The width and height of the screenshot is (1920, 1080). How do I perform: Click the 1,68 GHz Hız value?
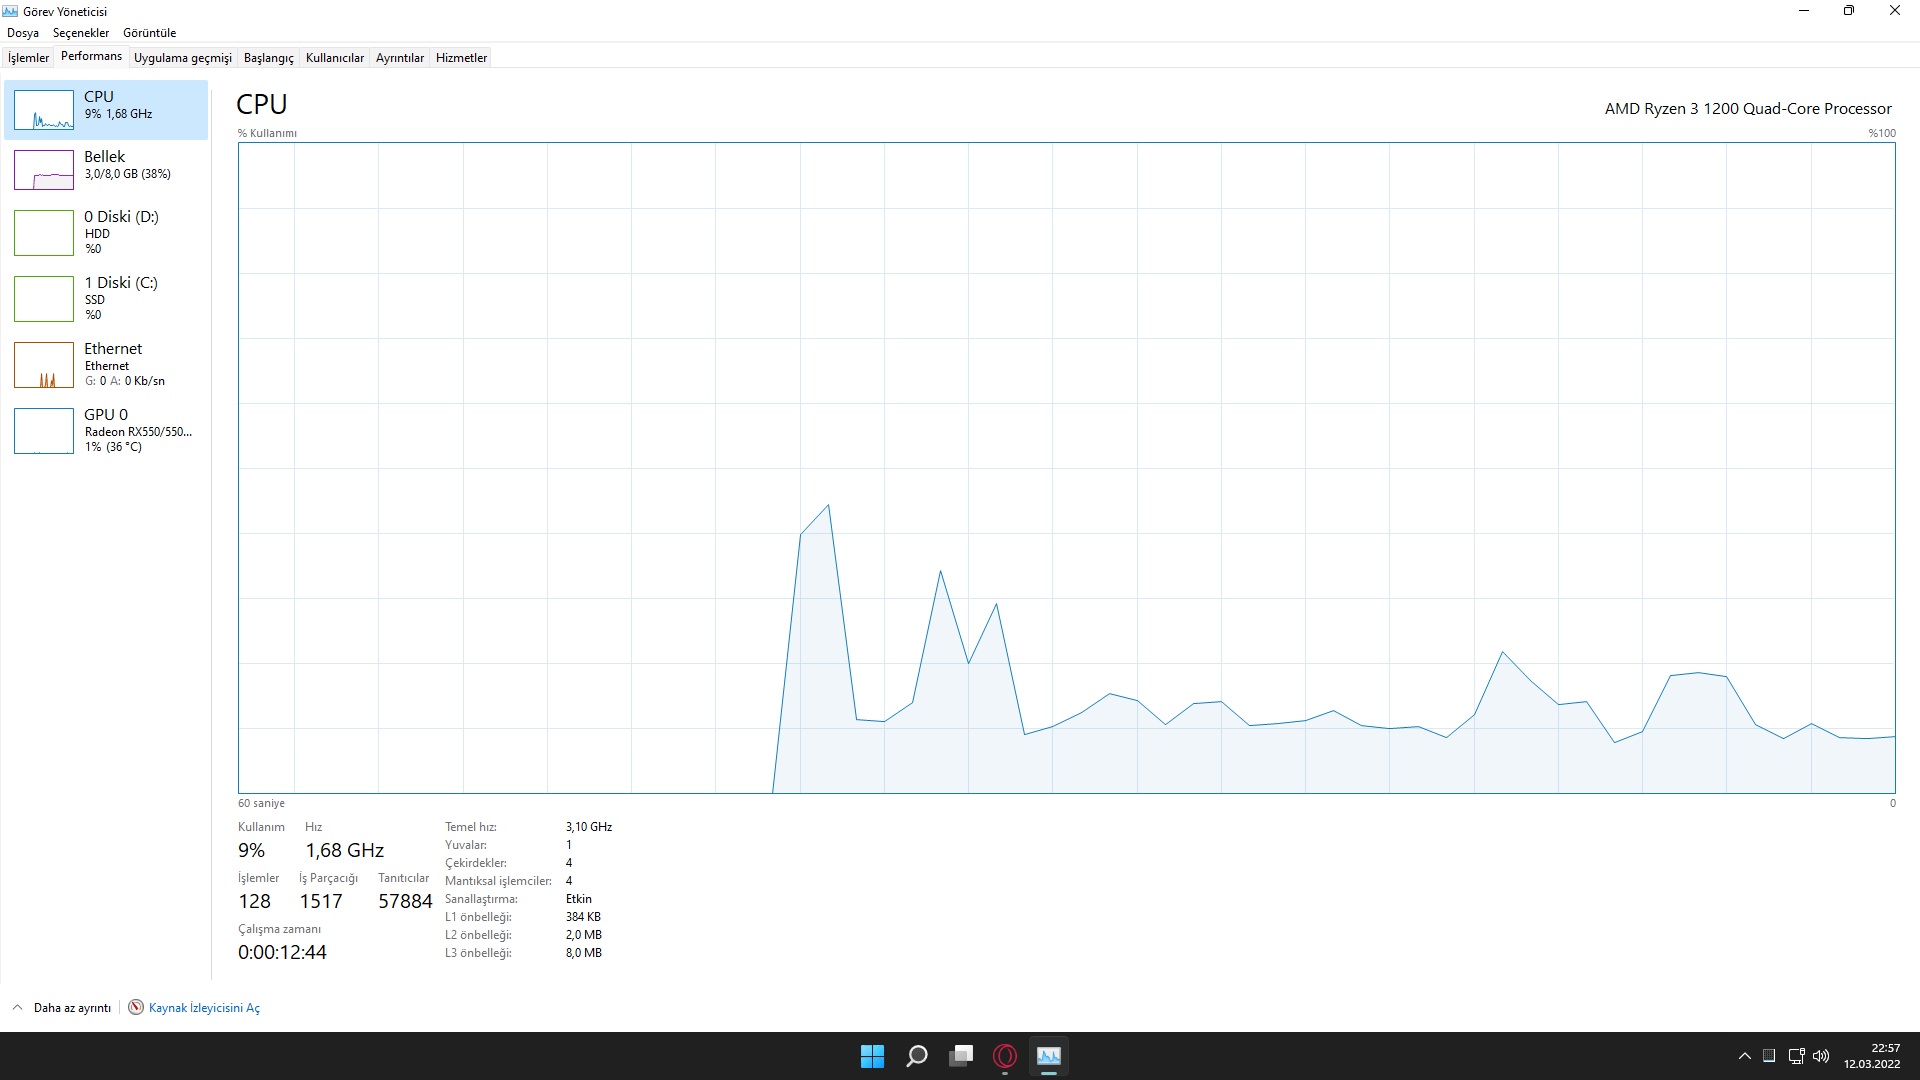pyautogui.click(x=345, y=851)
